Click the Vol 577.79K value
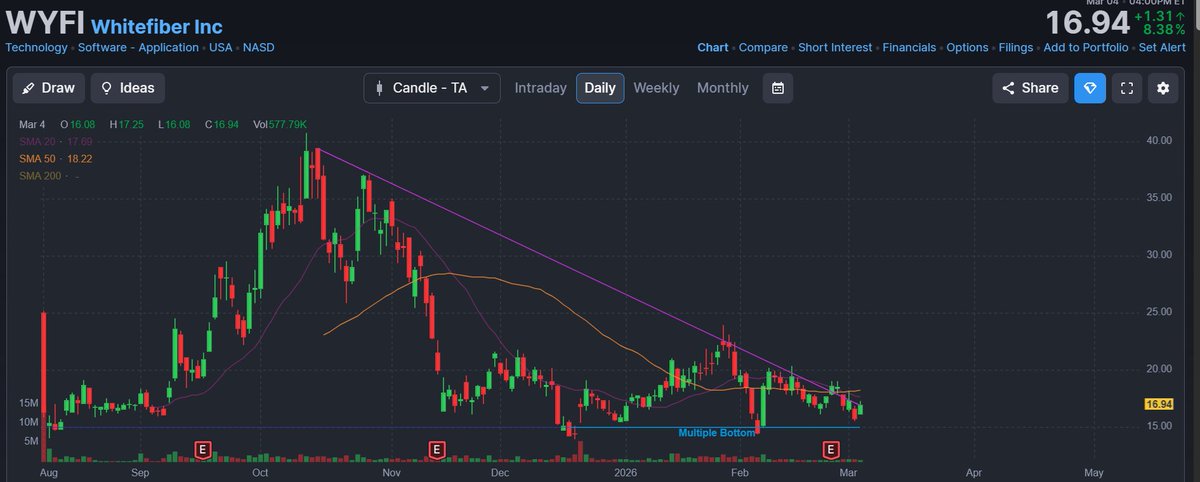The height and width of the screenshot is (482, 1200). [279, 124]
